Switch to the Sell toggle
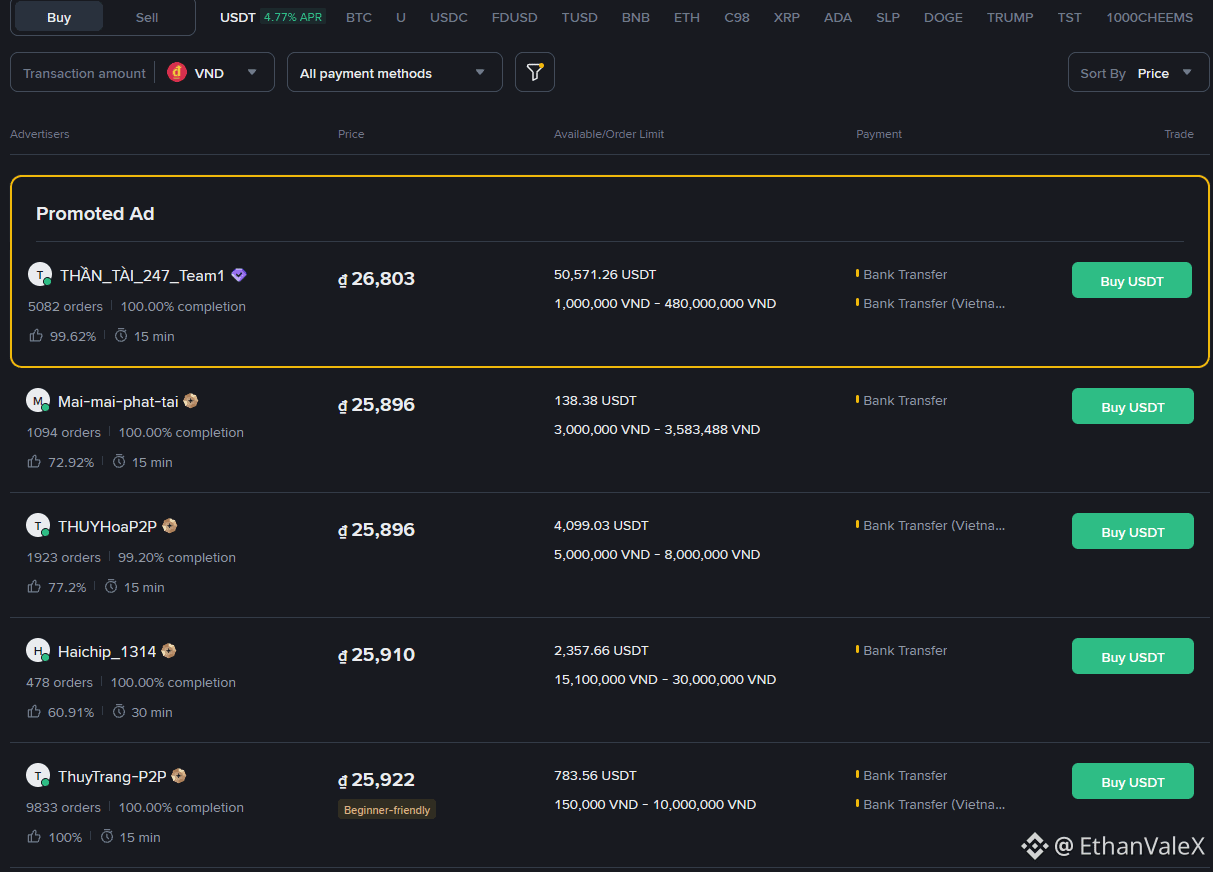Viewport: 1213px width, 872px height. click(x=147, y=17)
